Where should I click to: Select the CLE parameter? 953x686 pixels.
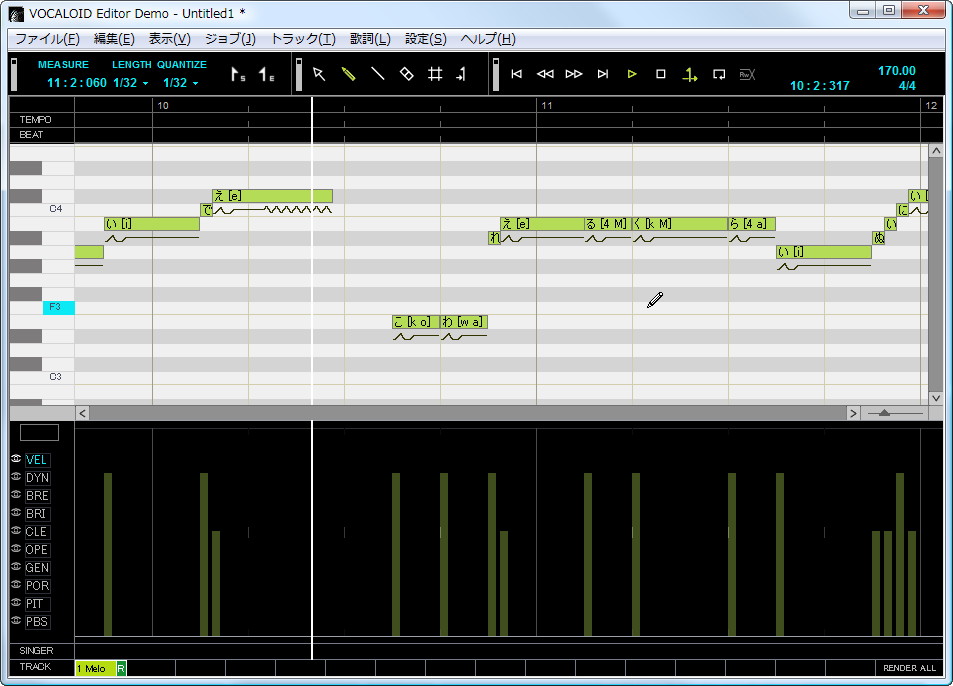tap(37, 532)
